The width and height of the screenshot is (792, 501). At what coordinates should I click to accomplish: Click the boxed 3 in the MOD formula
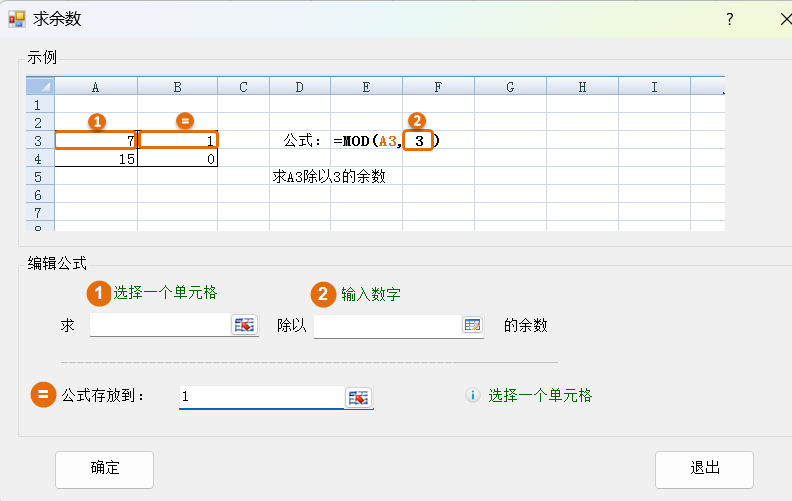(x=419, y=141)
